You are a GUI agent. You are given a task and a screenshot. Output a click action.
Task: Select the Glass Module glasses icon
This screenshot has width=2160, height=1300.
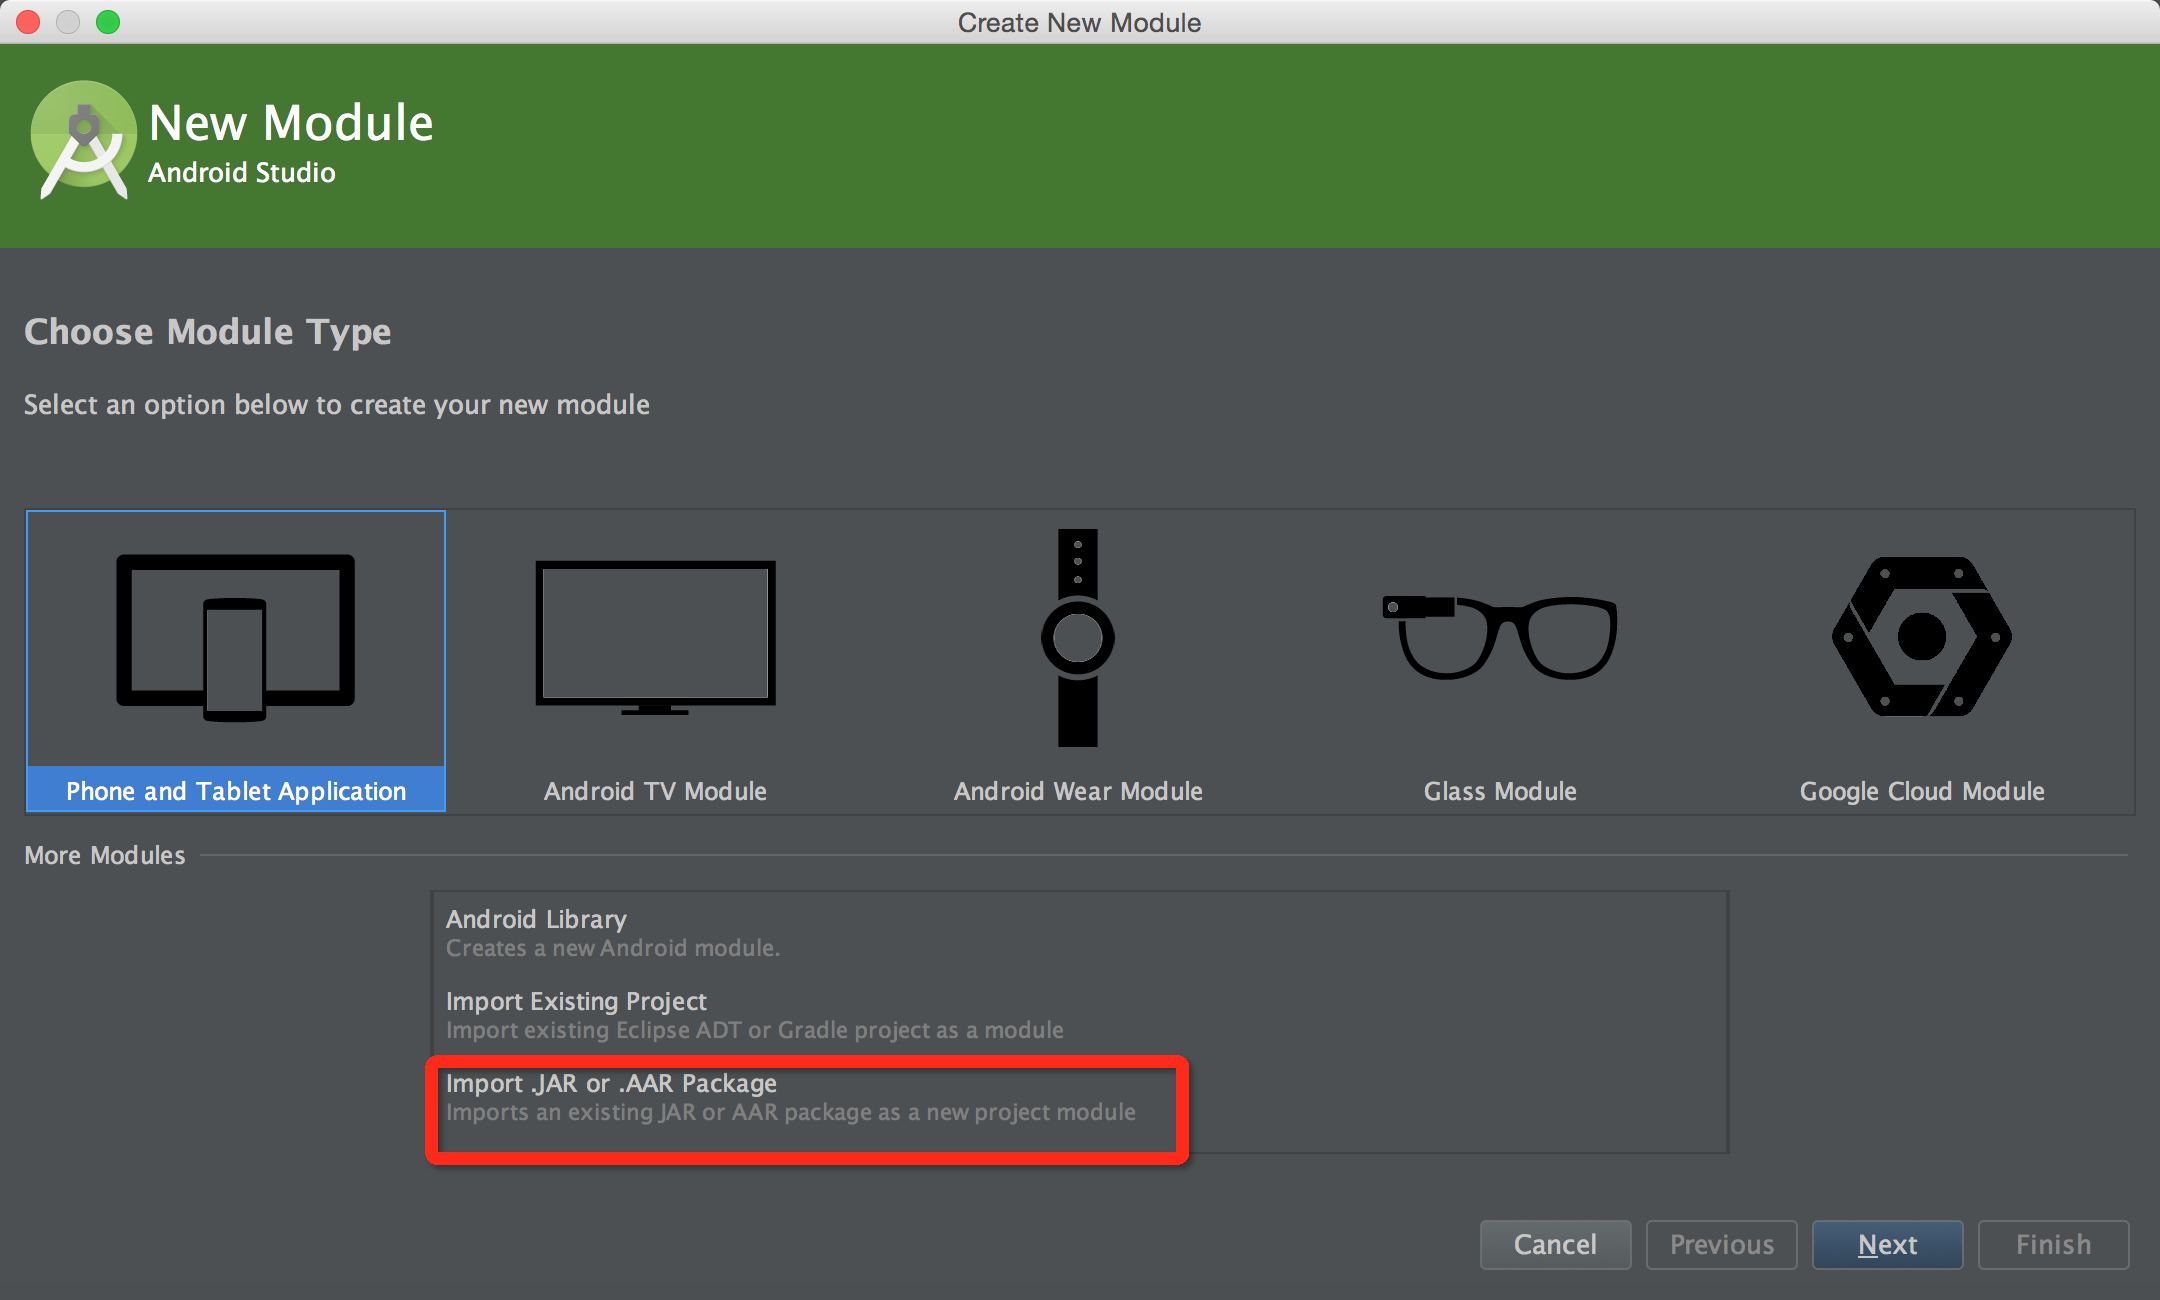tap(1500, 638)
